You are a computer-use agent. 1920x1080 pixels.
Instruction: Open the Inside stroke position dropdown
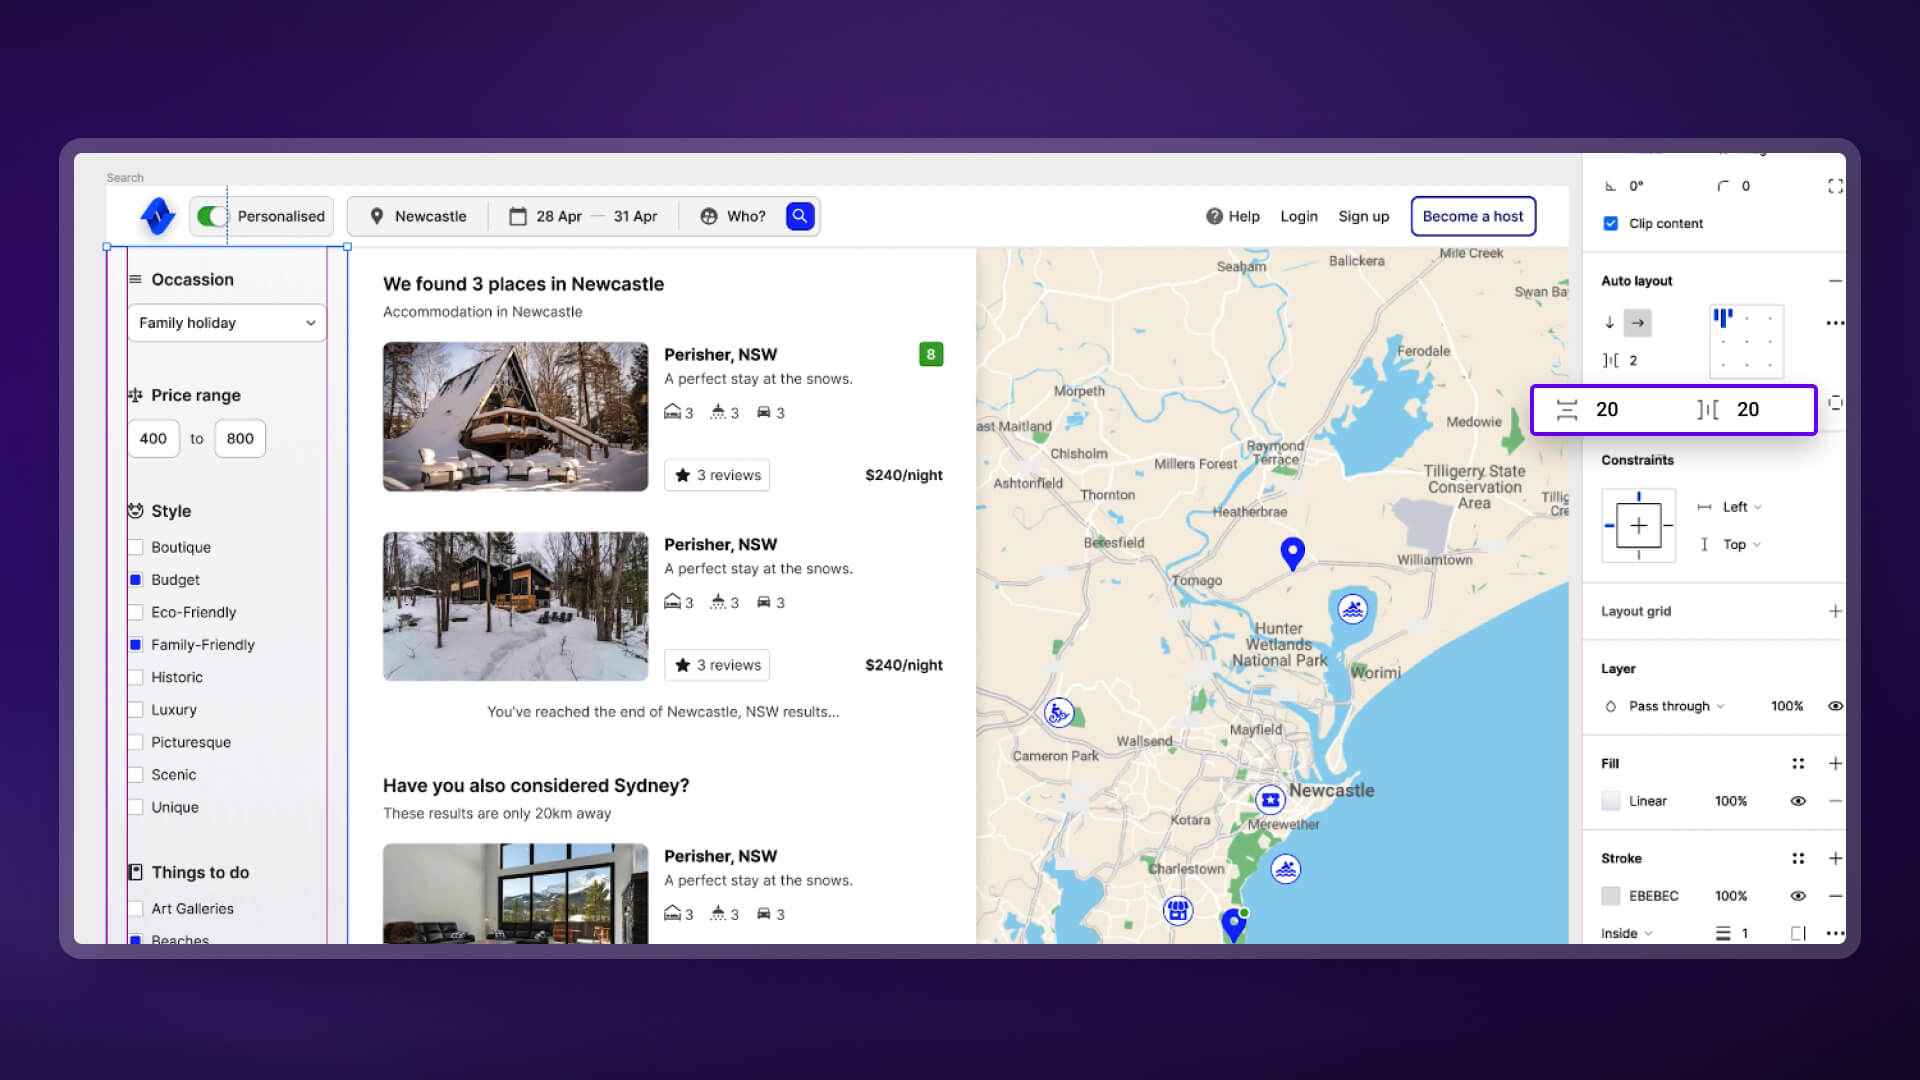pos(1627,933)
